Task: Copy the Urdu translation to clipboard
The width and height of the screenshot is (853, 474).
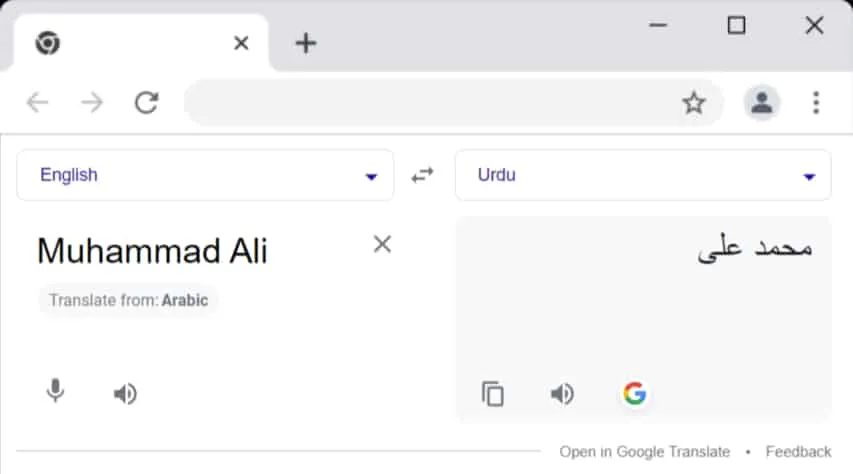Action: (x=493, y=393)
